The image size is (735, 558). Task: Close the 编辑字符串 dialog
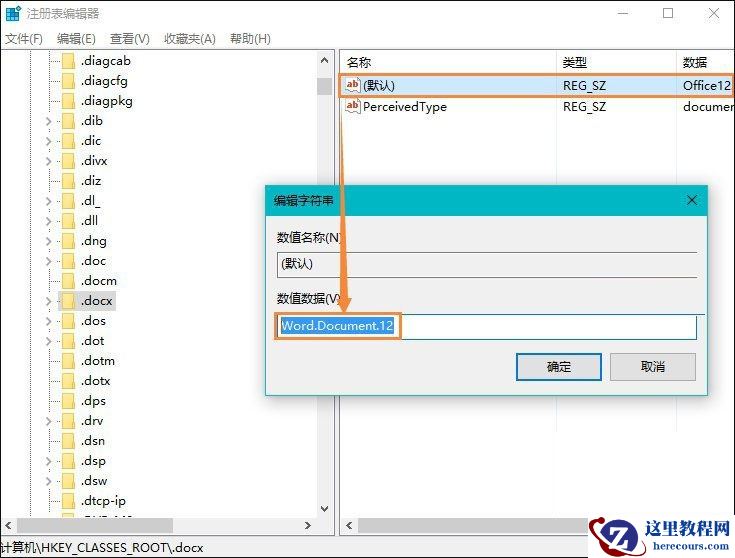(x=692, y=200)
